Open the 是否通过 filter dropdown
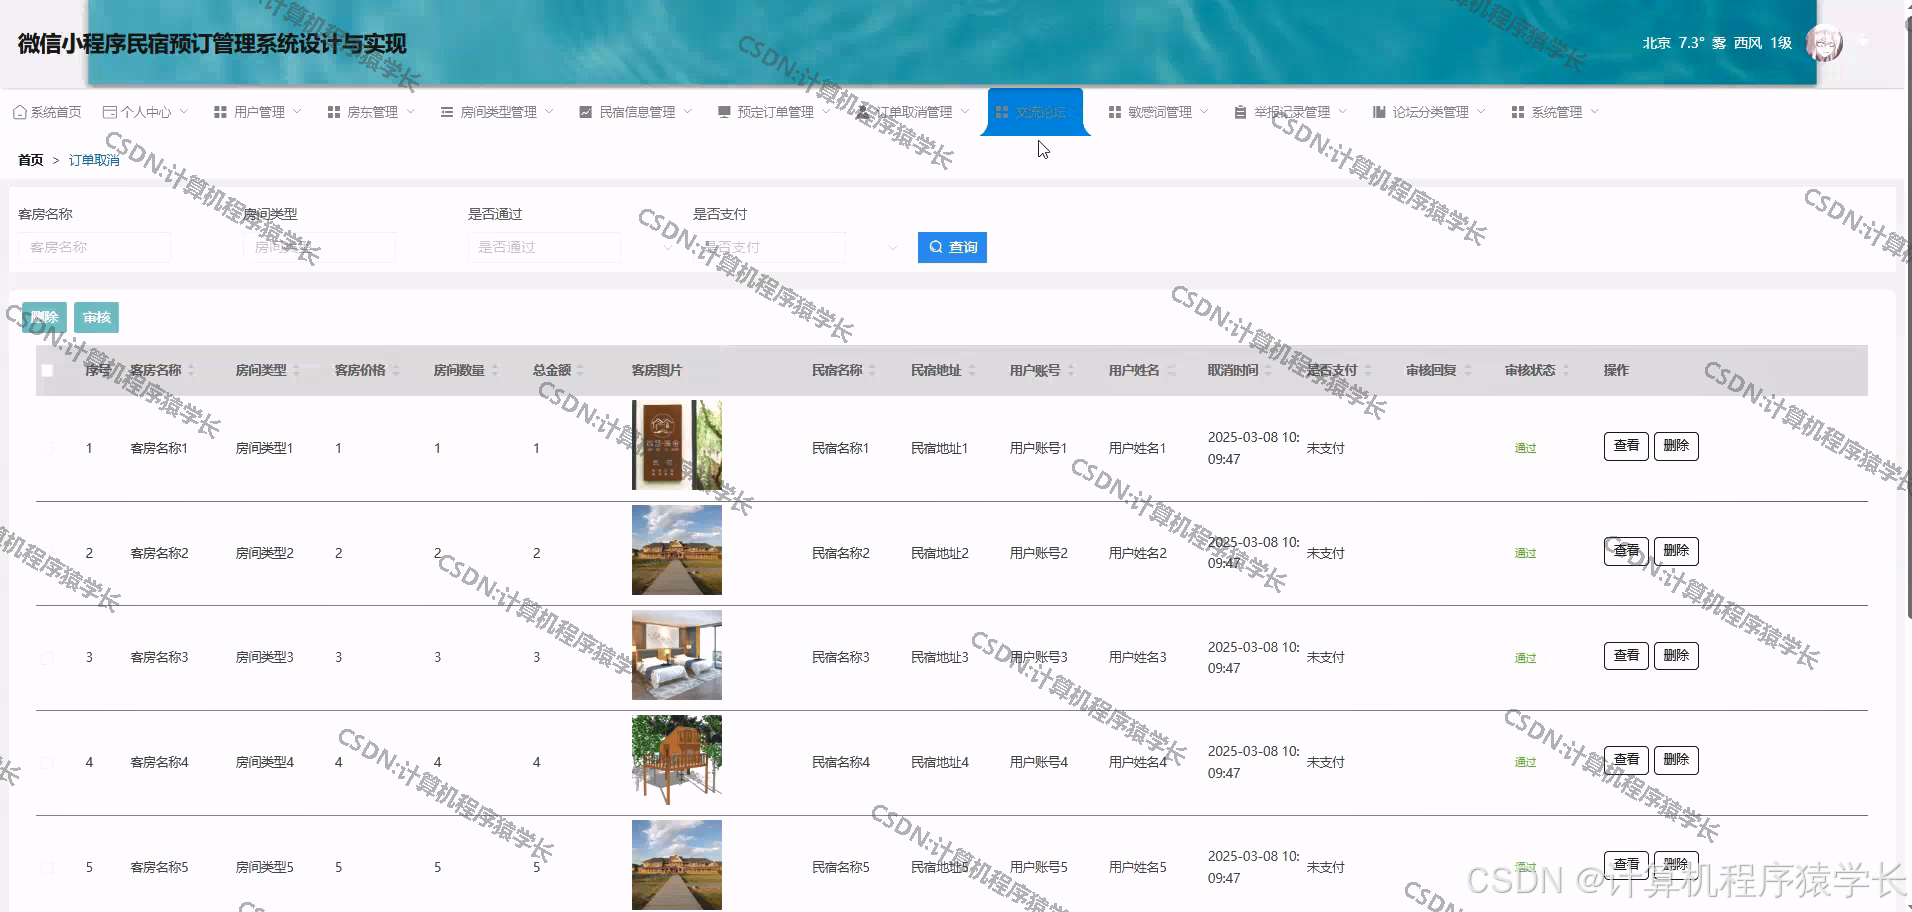This screenshot has width=1912, height=912. coord(544,247)
